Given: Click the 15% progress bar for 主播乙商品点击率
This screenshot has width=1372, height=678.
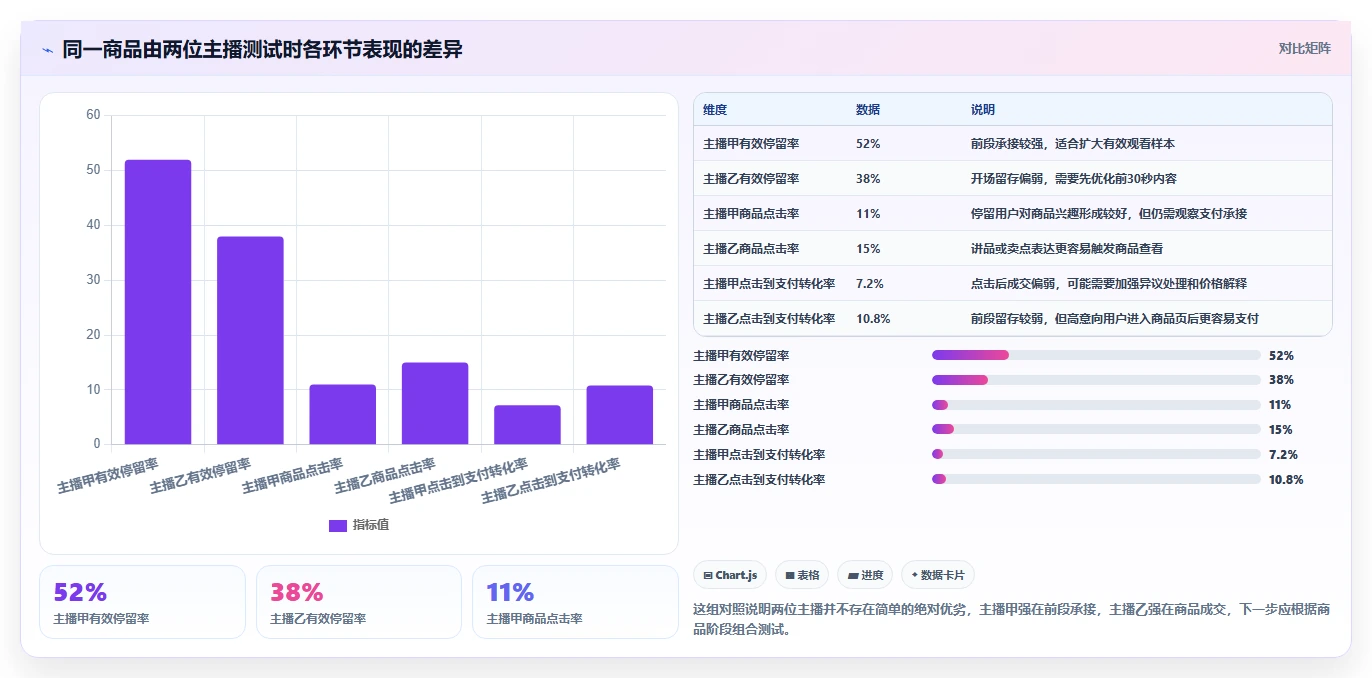Looking at the screenshot, I should (1096, 430).
